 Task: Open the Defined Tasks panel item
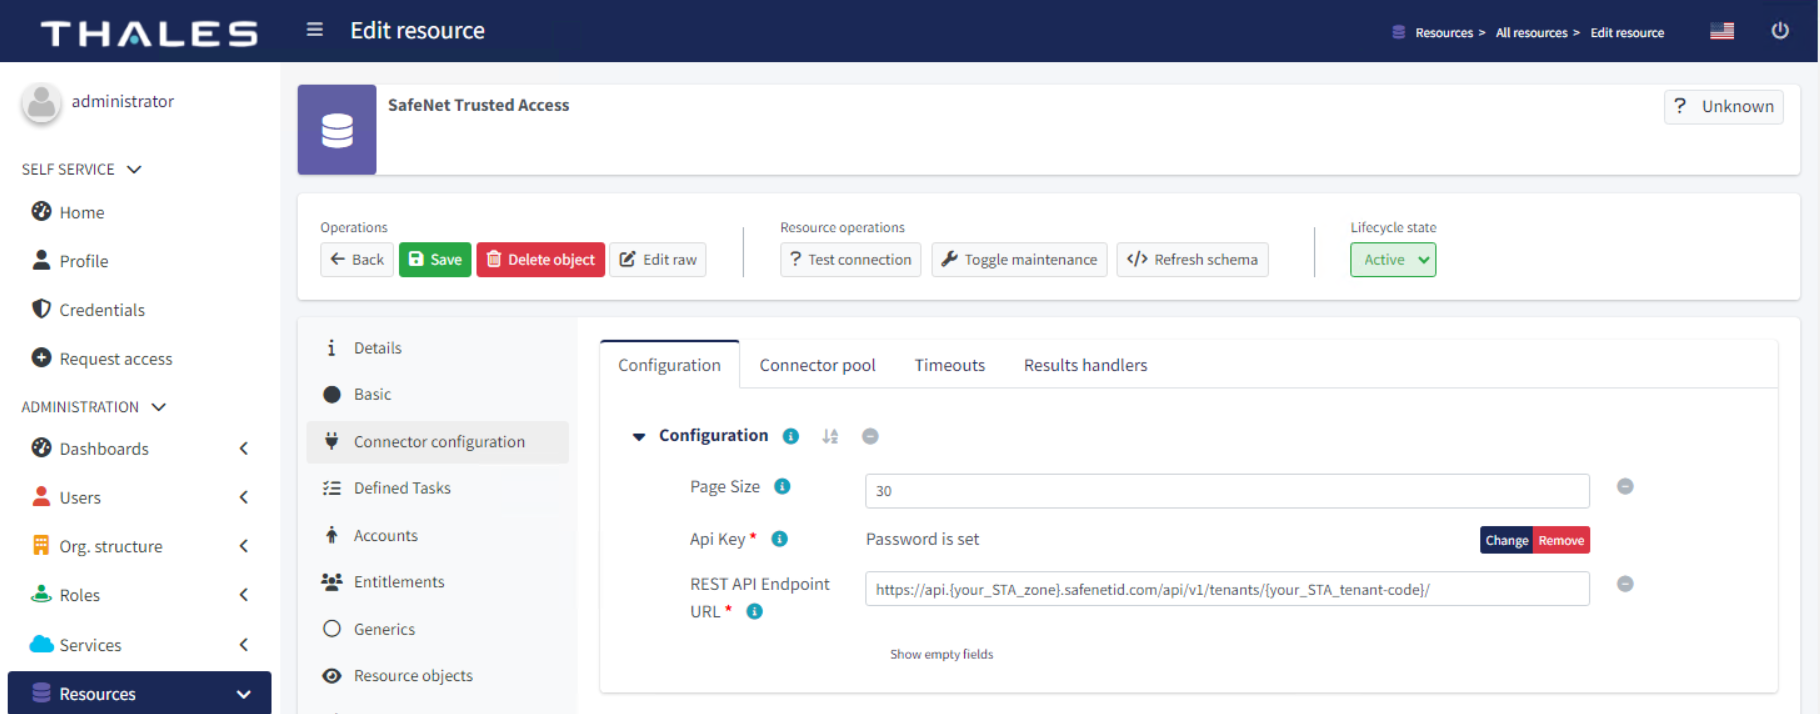(438, 488)
